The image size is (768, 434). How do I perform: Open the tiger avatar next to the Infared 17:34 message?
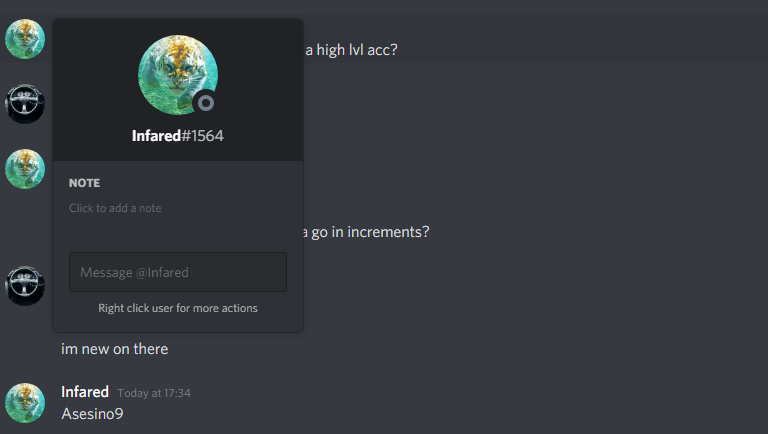tap(25, 403)
